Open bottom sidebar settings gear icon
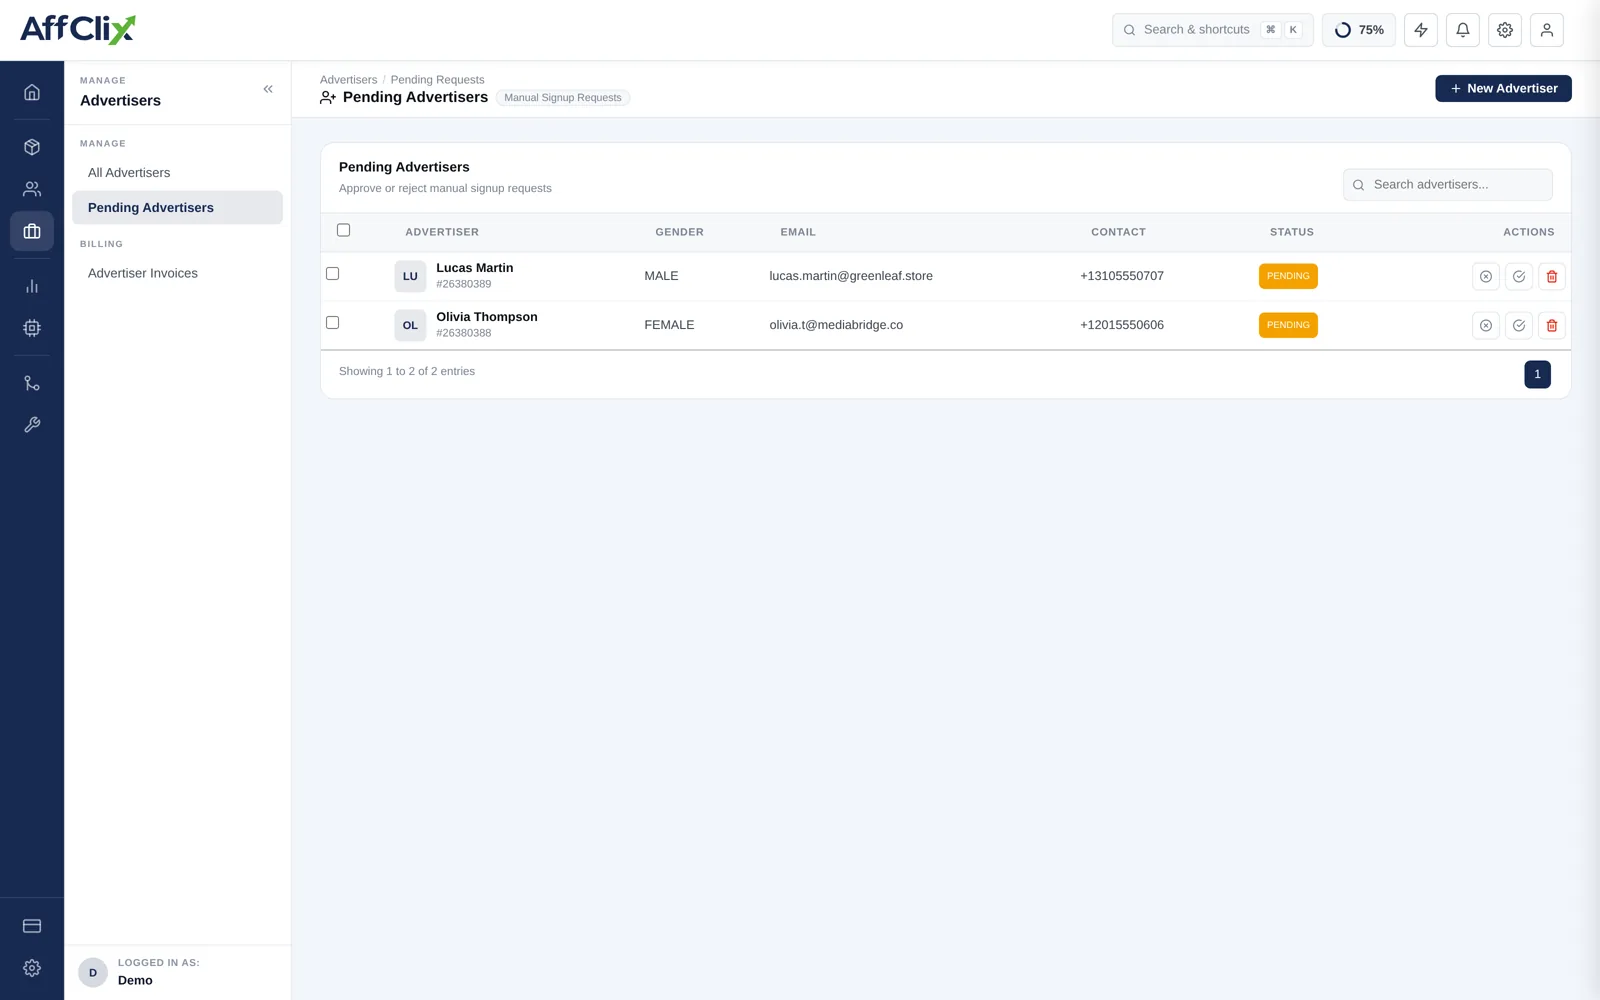This screenshot has height=1000, width=1600. pyautogui.click(x=32, y=968)
